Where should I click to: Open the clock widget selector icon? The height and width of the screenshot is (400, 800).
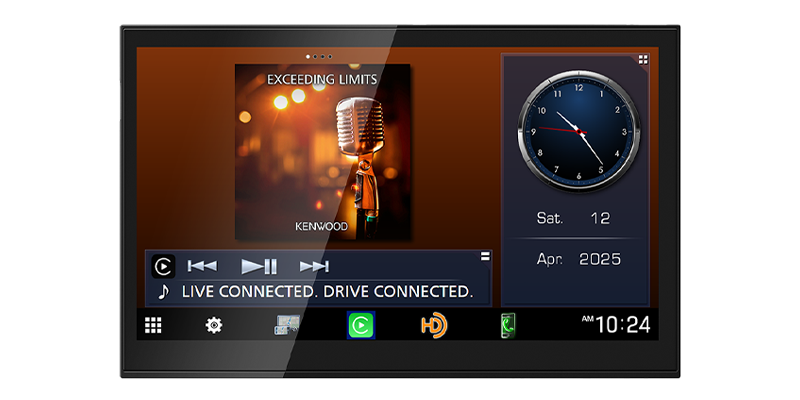pos(643,60)
